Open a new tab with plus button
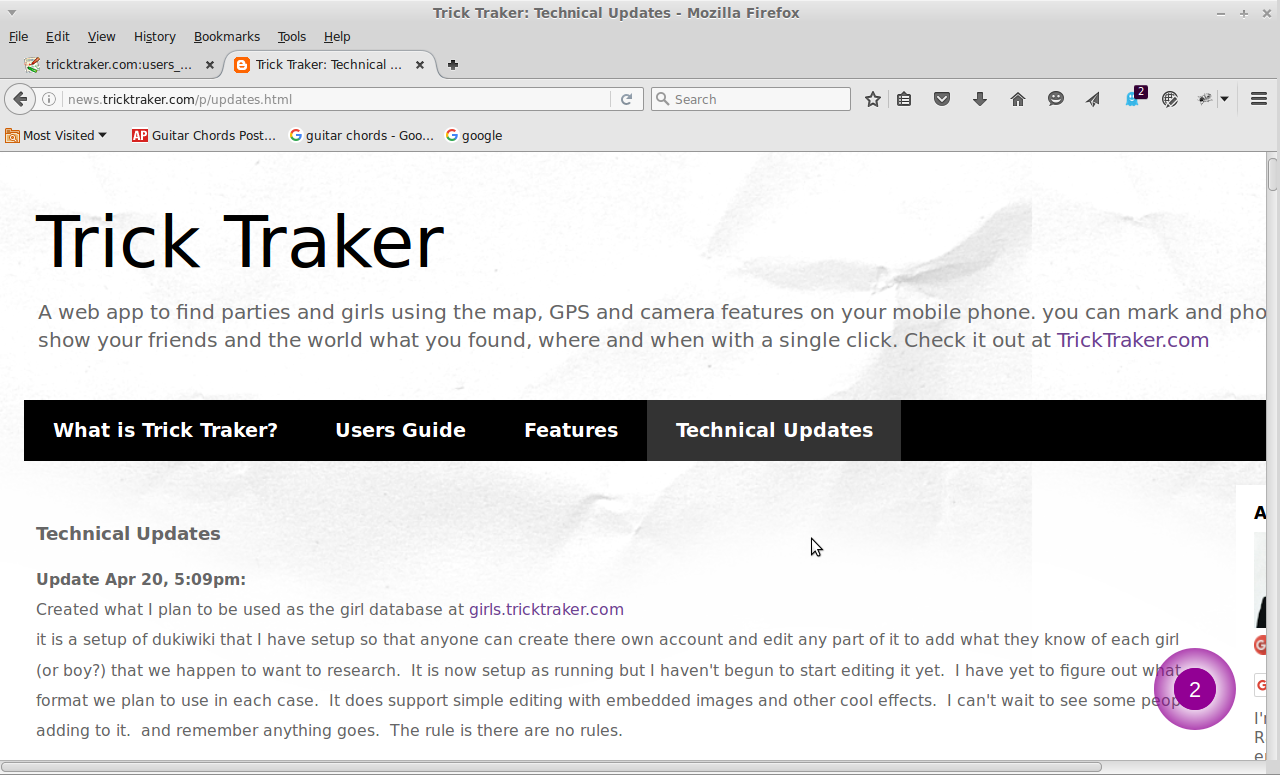This screenshot has width=1280, height=775. 453,64
